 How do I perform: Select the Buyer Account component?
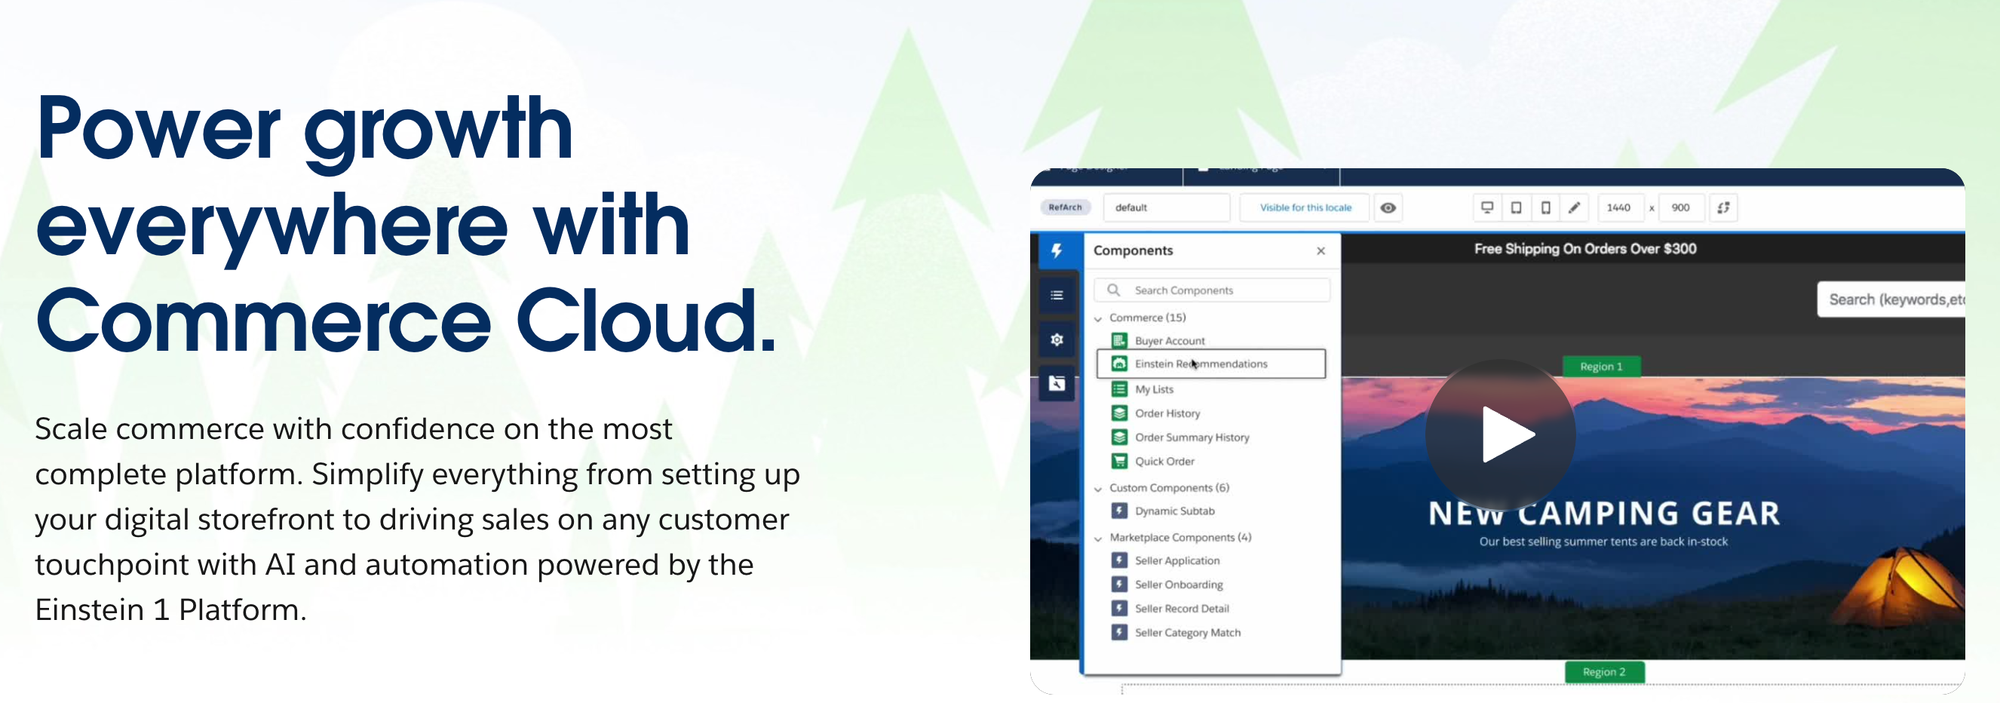(x=1159, y=341)
